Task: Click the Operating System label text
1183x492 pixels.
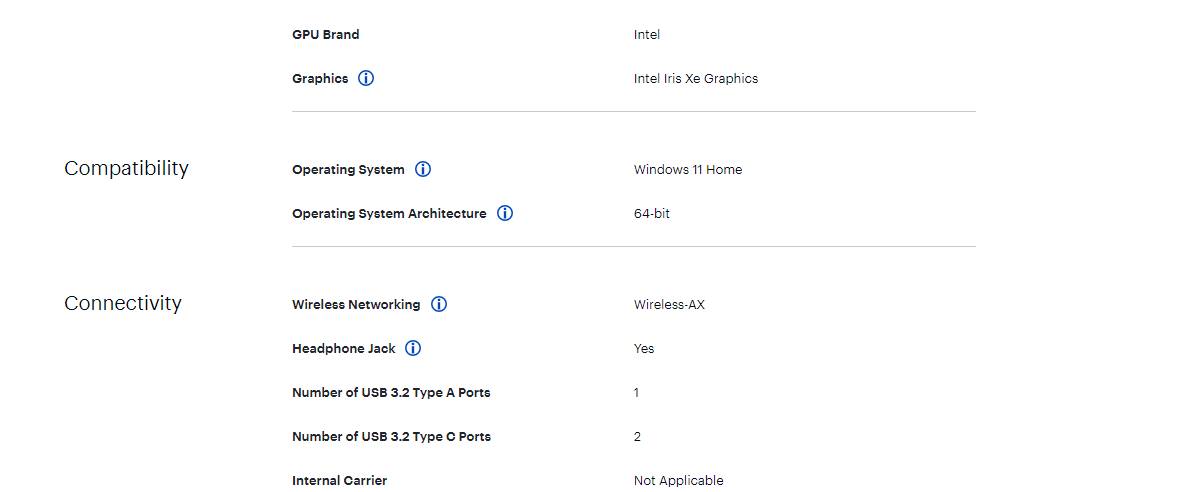Action: point(348,170)
